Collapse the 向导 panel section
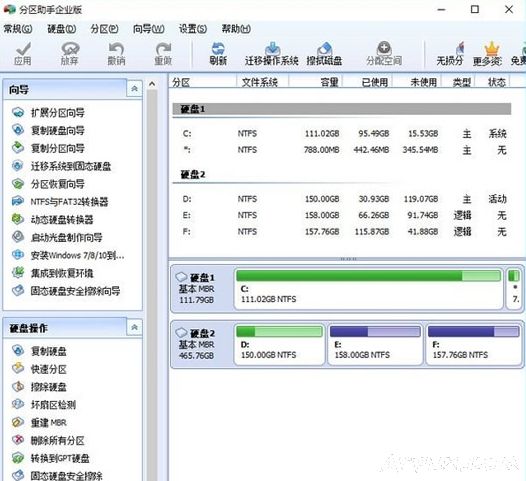 [135, 89]
